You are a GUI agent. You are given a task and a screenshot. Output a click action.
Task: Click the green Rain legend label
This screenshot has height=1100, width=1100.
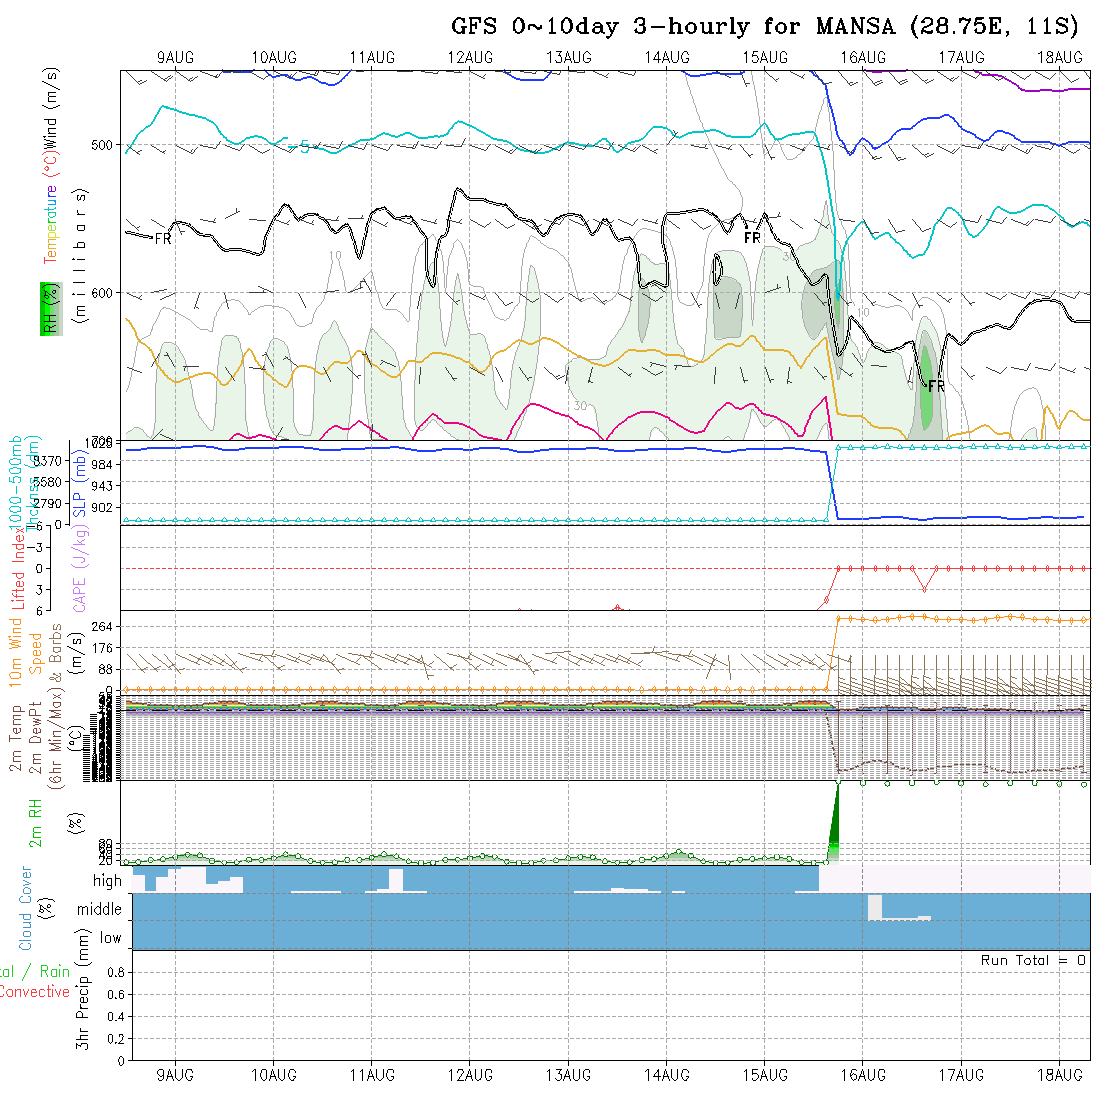click(x=55, y=971)
